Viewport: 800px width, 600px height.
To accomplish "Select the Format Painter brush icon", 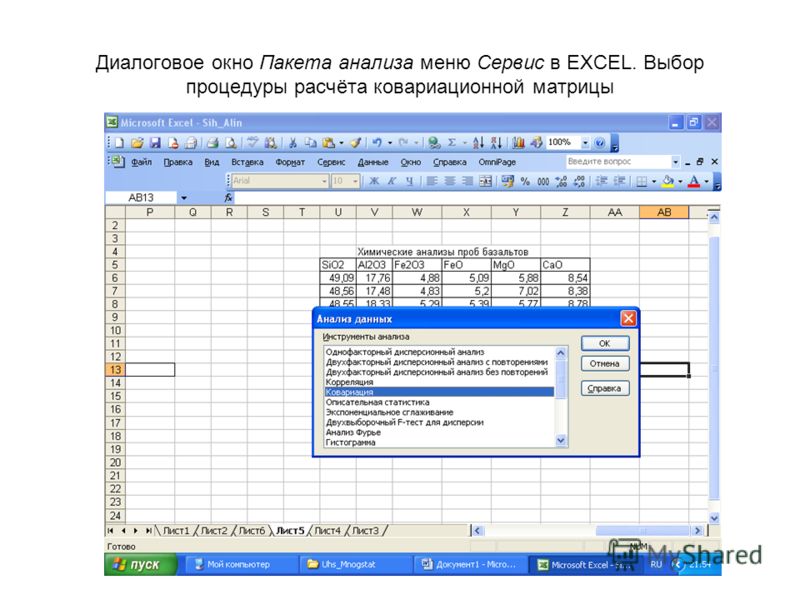I will tap(356, 143).
